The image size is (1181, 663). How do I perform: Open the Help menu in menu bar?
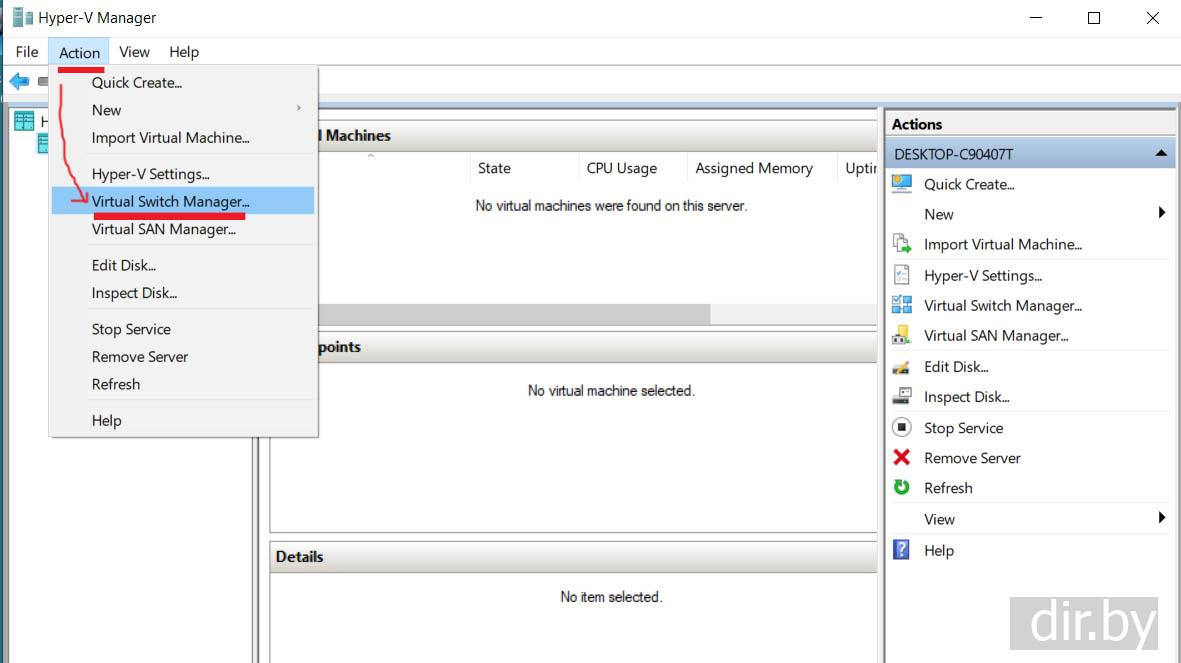184,52
